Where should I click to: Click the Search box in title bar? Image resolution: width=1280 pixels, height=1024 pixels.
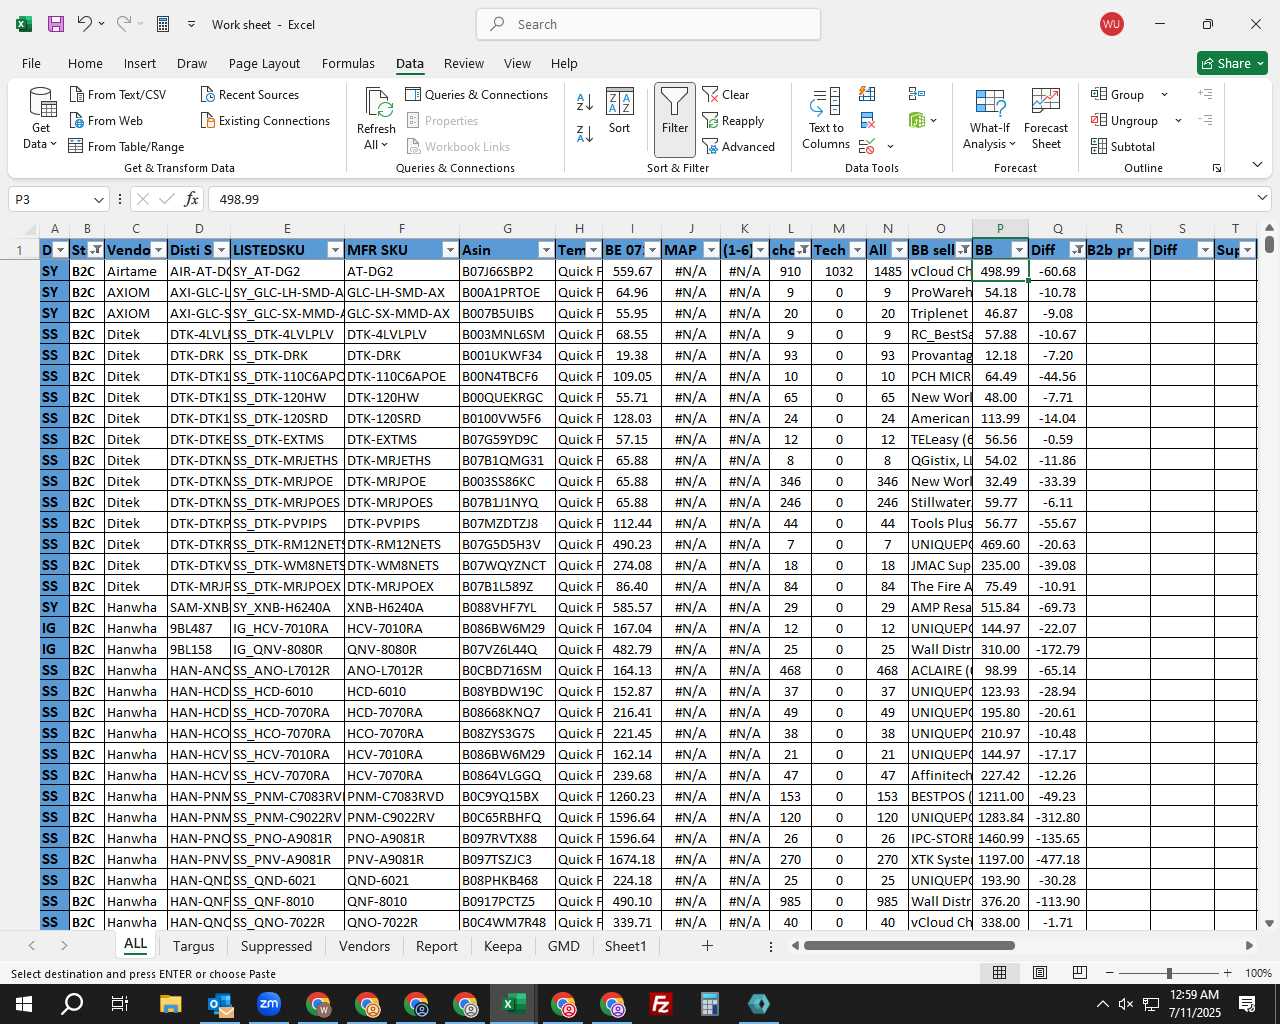648,24
